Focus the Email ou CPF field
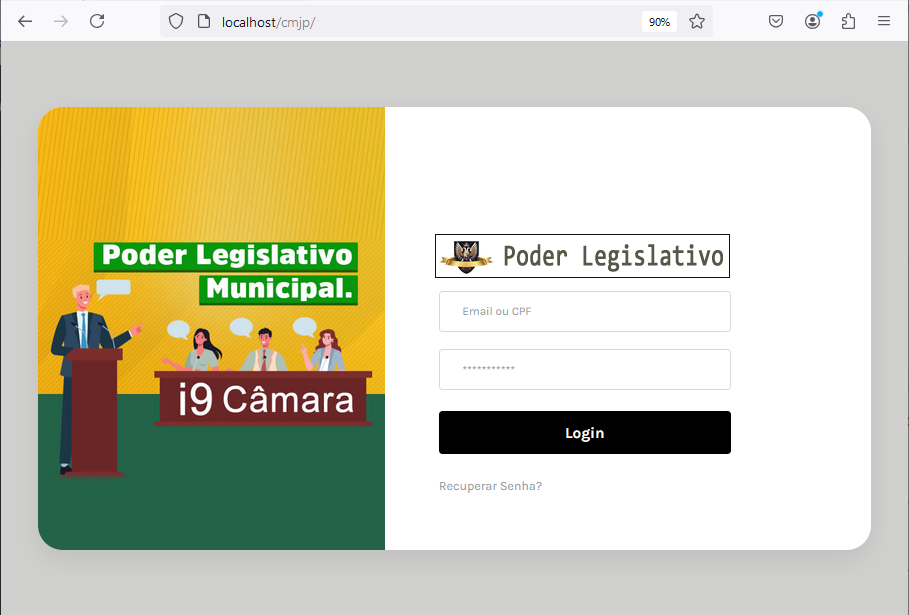The width and height of the screenshot is (909, 615). click(584, 311)
